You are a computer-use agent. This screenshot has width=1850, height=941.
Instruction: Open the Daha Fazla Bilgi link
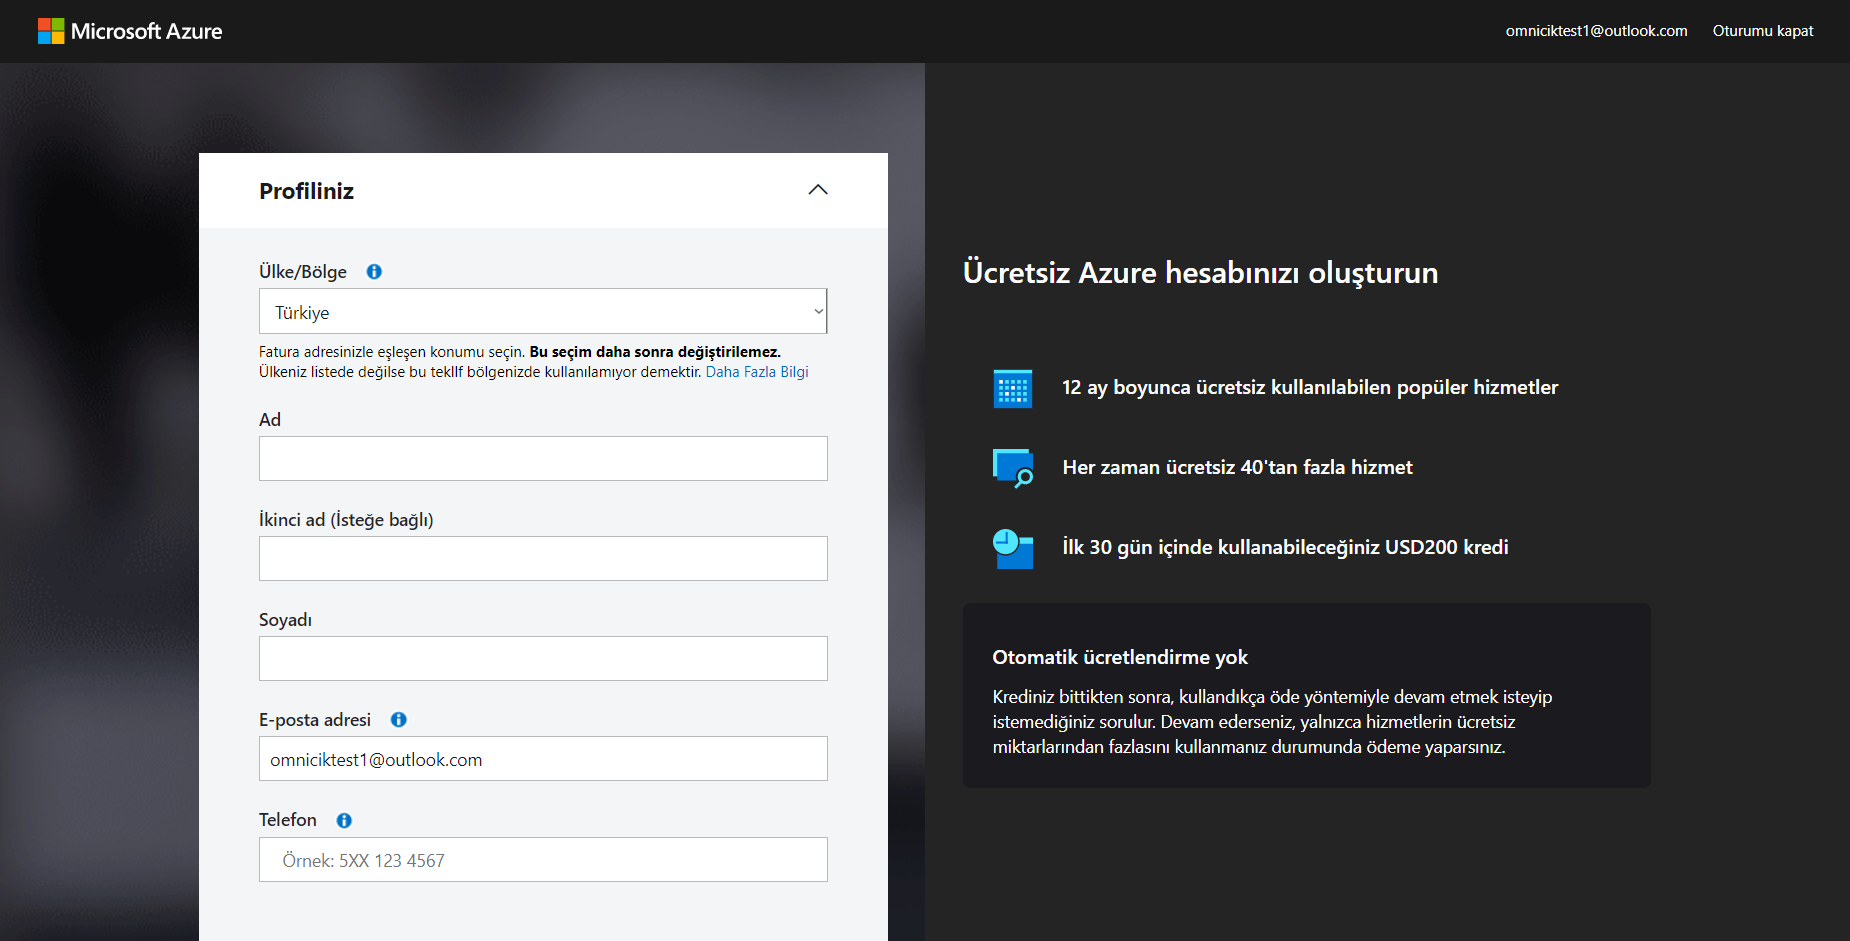[x=757, y=372]
